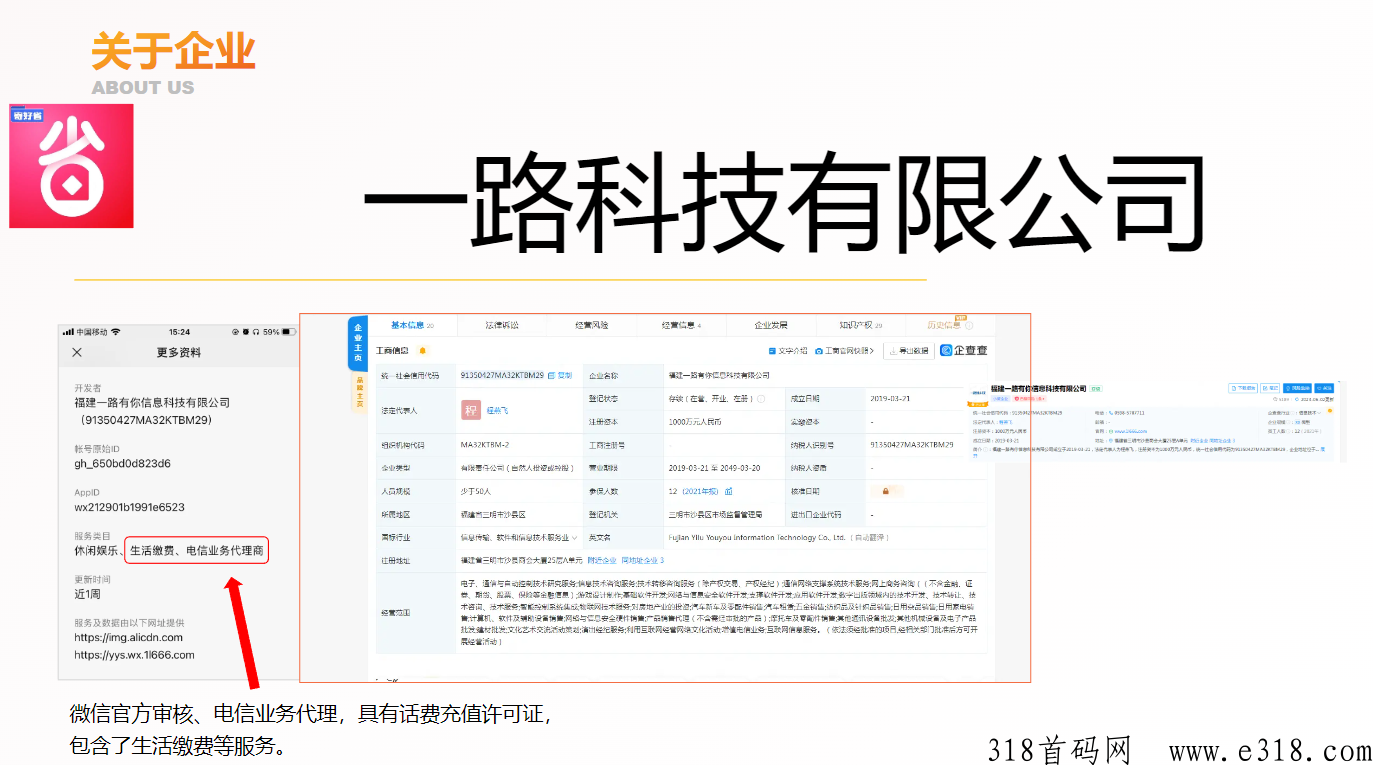This screenshot has height=765, width=1373.
Task: Select the 品牌主页 side tab
Action: (358, 391)
